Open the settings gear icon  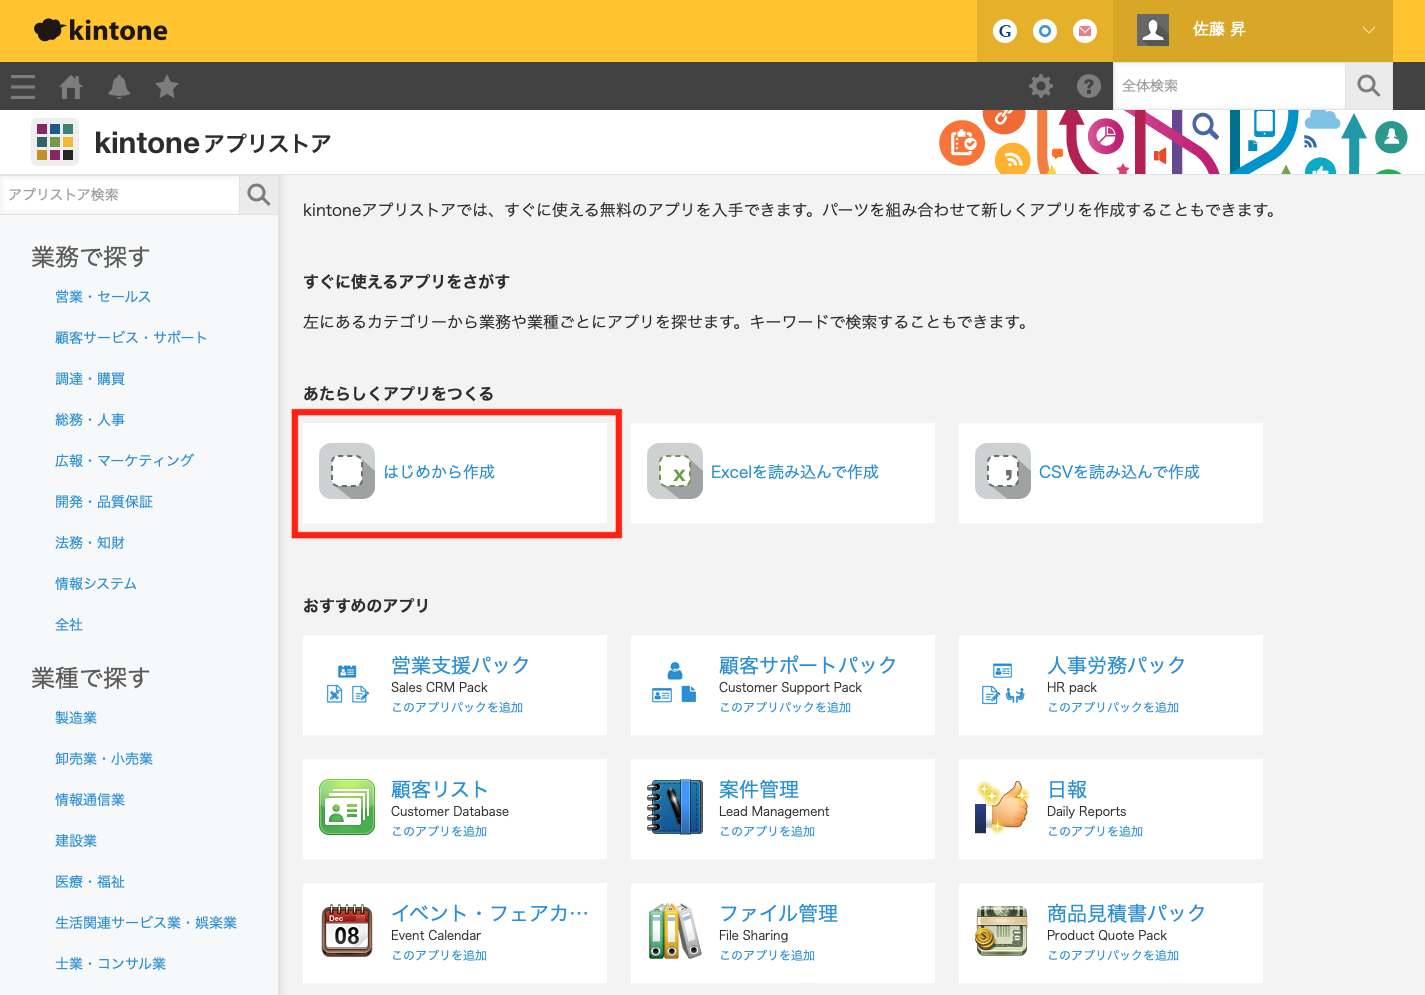1041,86
